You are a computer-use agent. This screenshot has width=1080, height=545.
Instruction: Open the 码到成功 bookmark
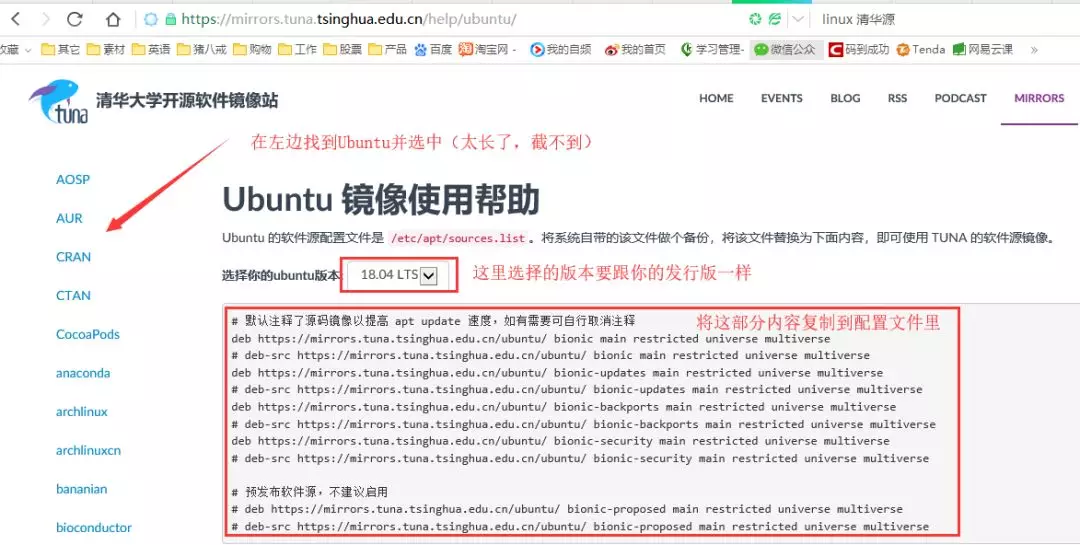(858, 50)
